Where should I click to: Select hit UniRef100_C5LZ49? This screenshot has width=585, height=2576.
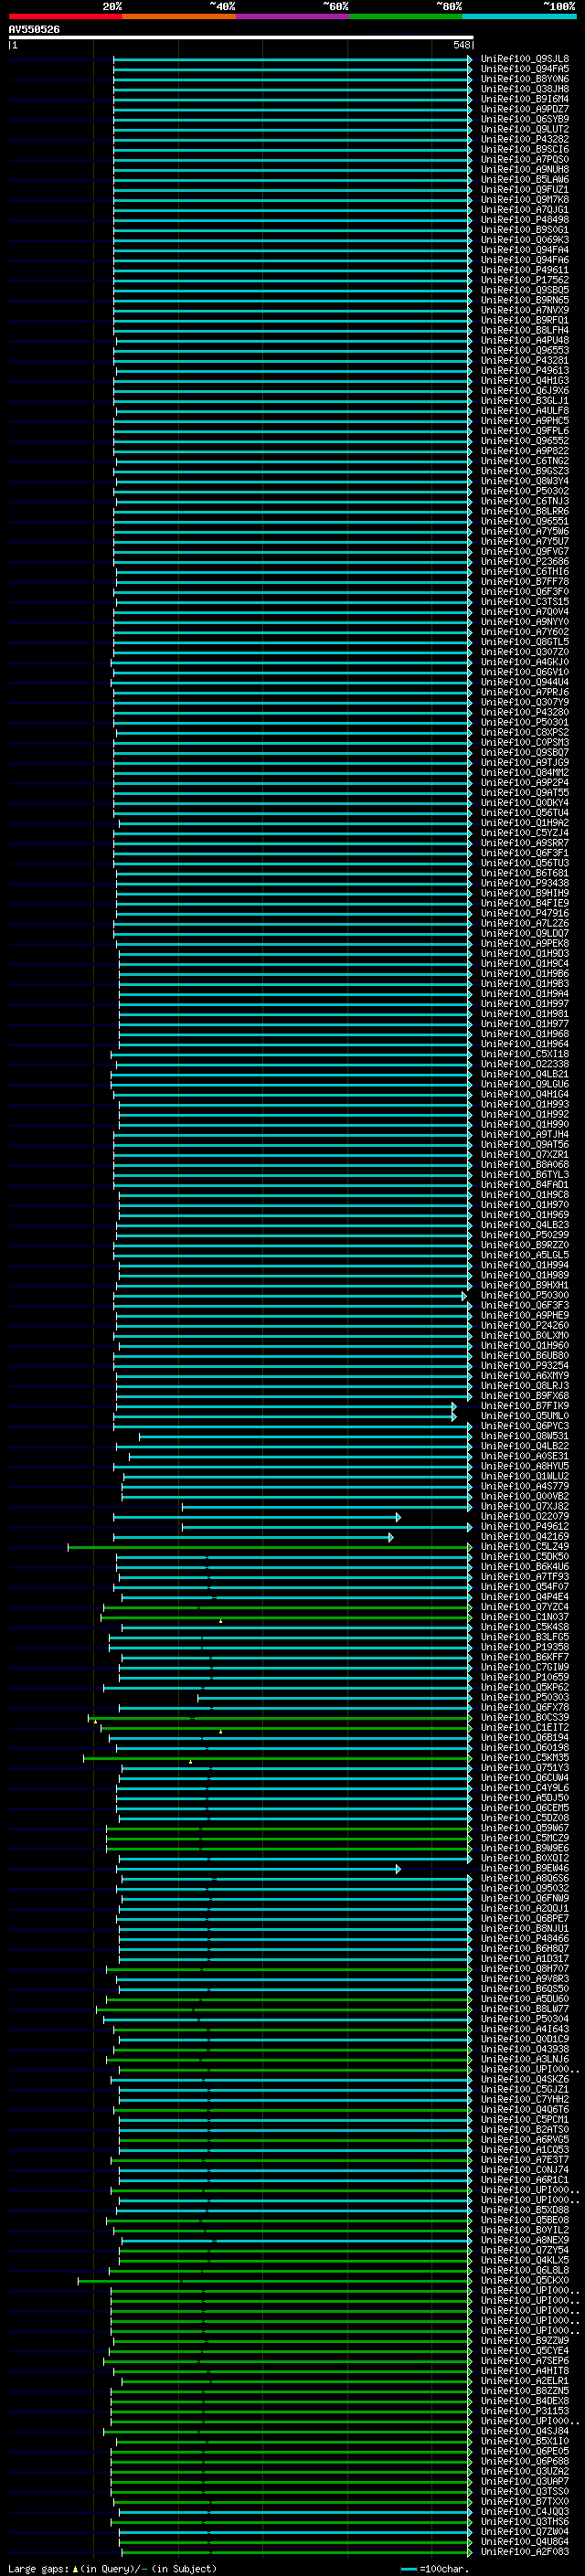coord(525,1547)
